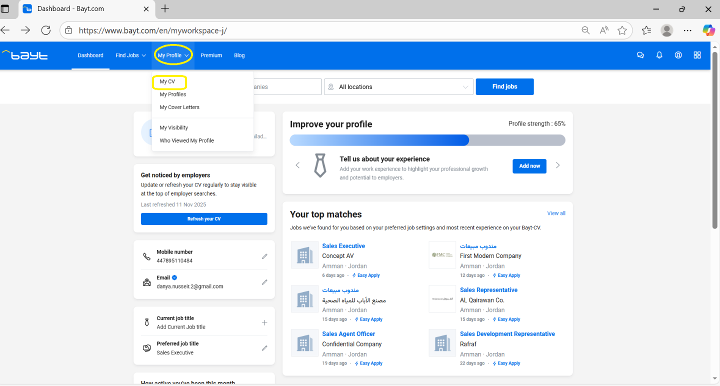Select My Profiles menu item
This screenshot has width=720, height=386.
coord(173,95)
